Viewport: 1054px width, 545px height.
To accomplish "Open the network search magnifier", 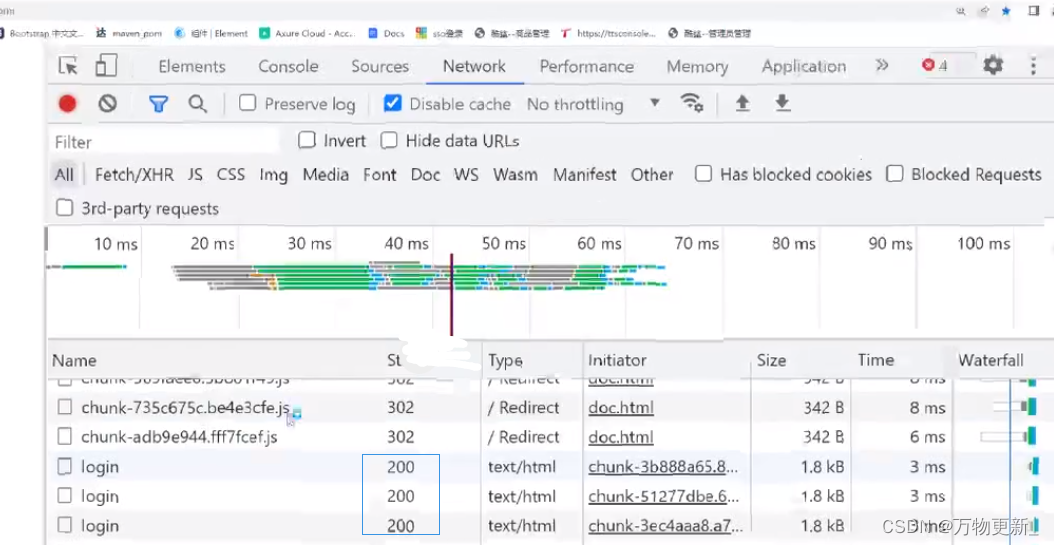I will tap(197, 103).
